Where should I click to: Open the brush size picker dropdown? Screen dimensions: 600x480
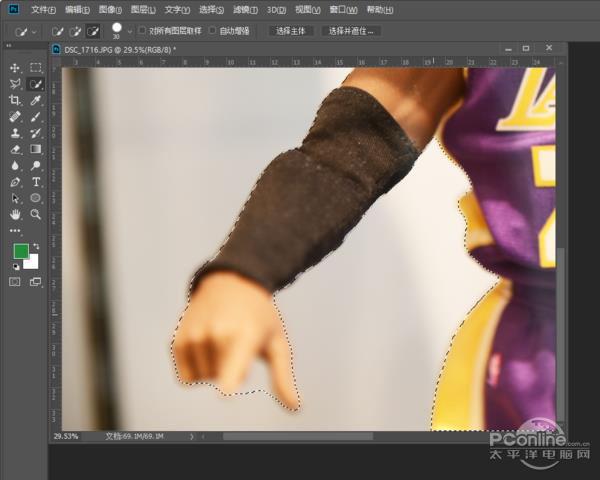(x=129, y=32)
